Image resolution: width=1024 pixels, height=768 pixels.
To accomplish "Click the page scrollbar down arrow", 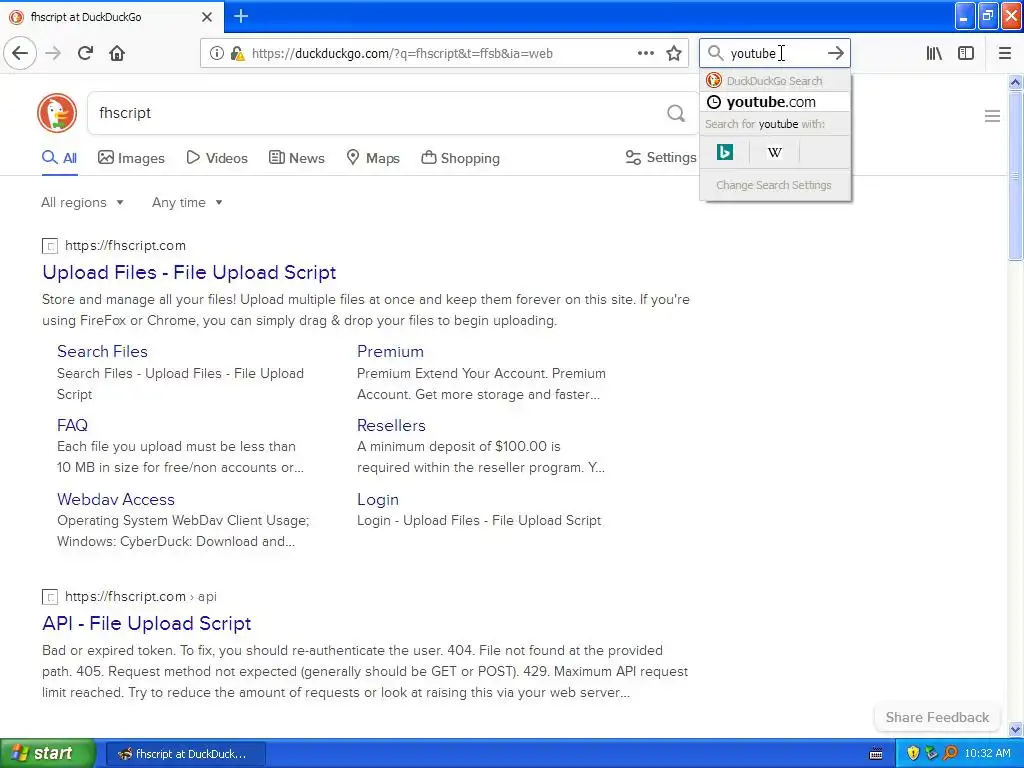I will 1015,729.
